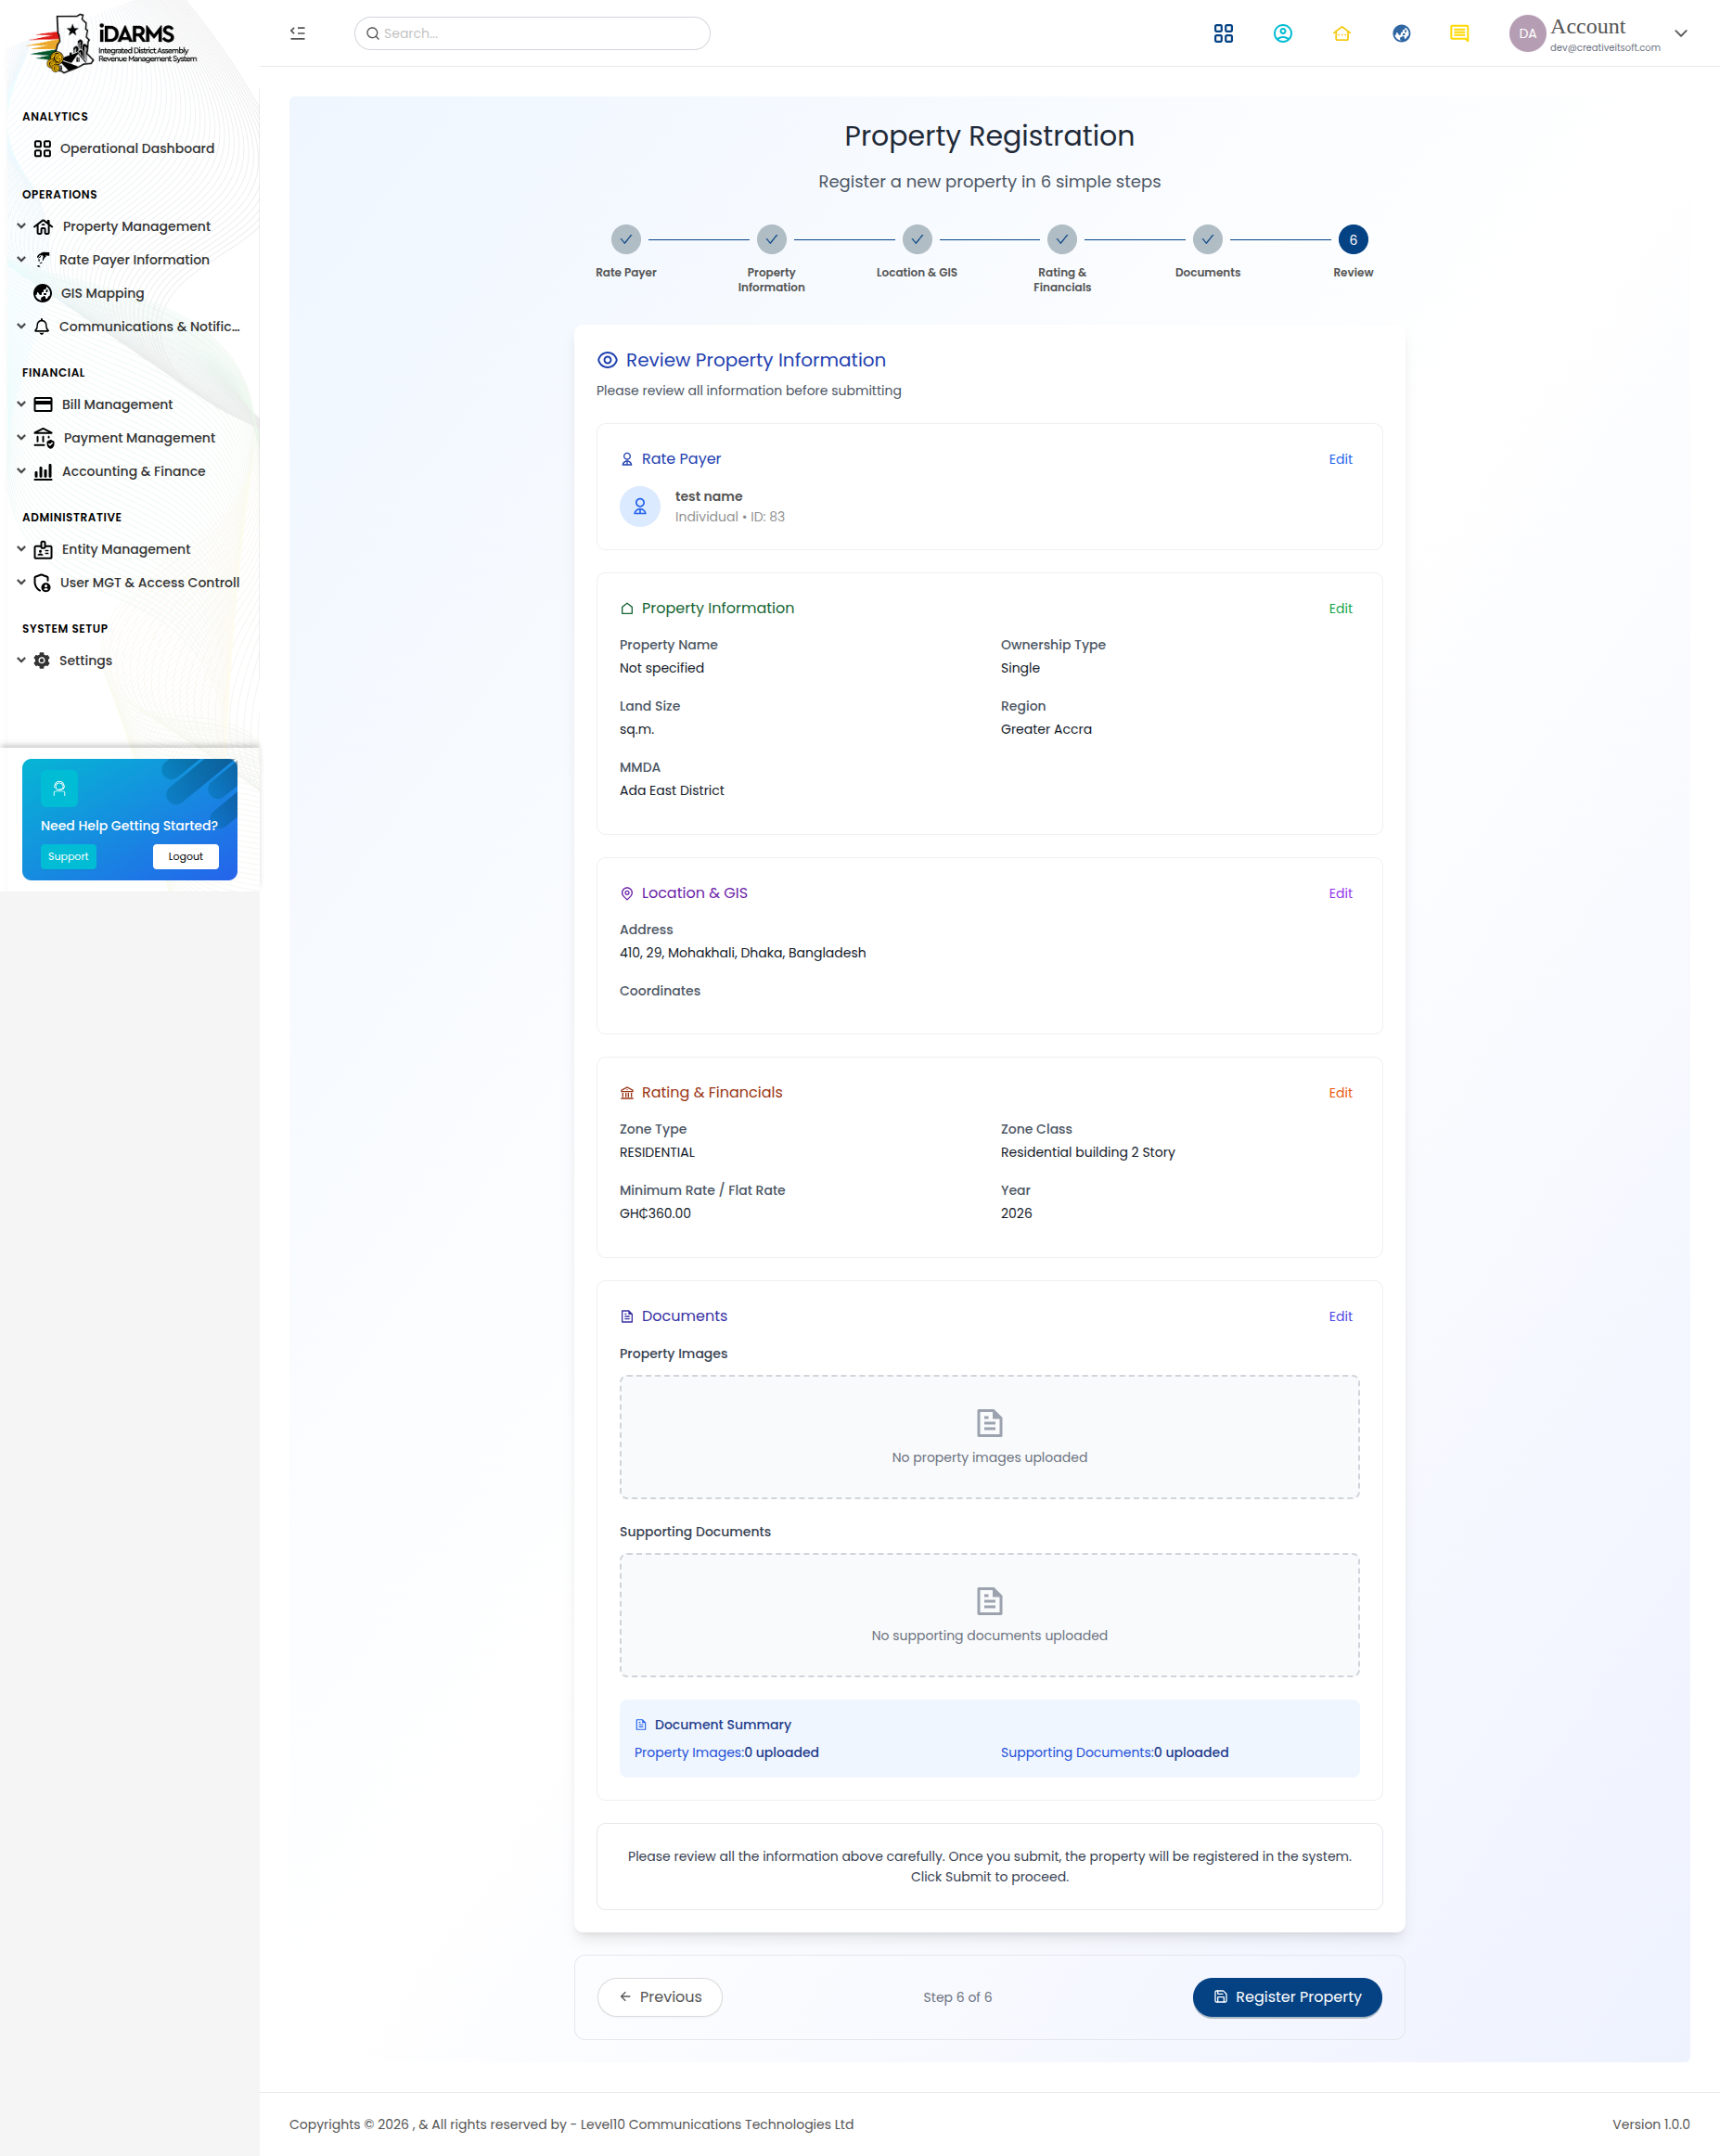Click the iDARMS logo
The height and width of the screenshot is (2156, 1720).
point(113,43)
